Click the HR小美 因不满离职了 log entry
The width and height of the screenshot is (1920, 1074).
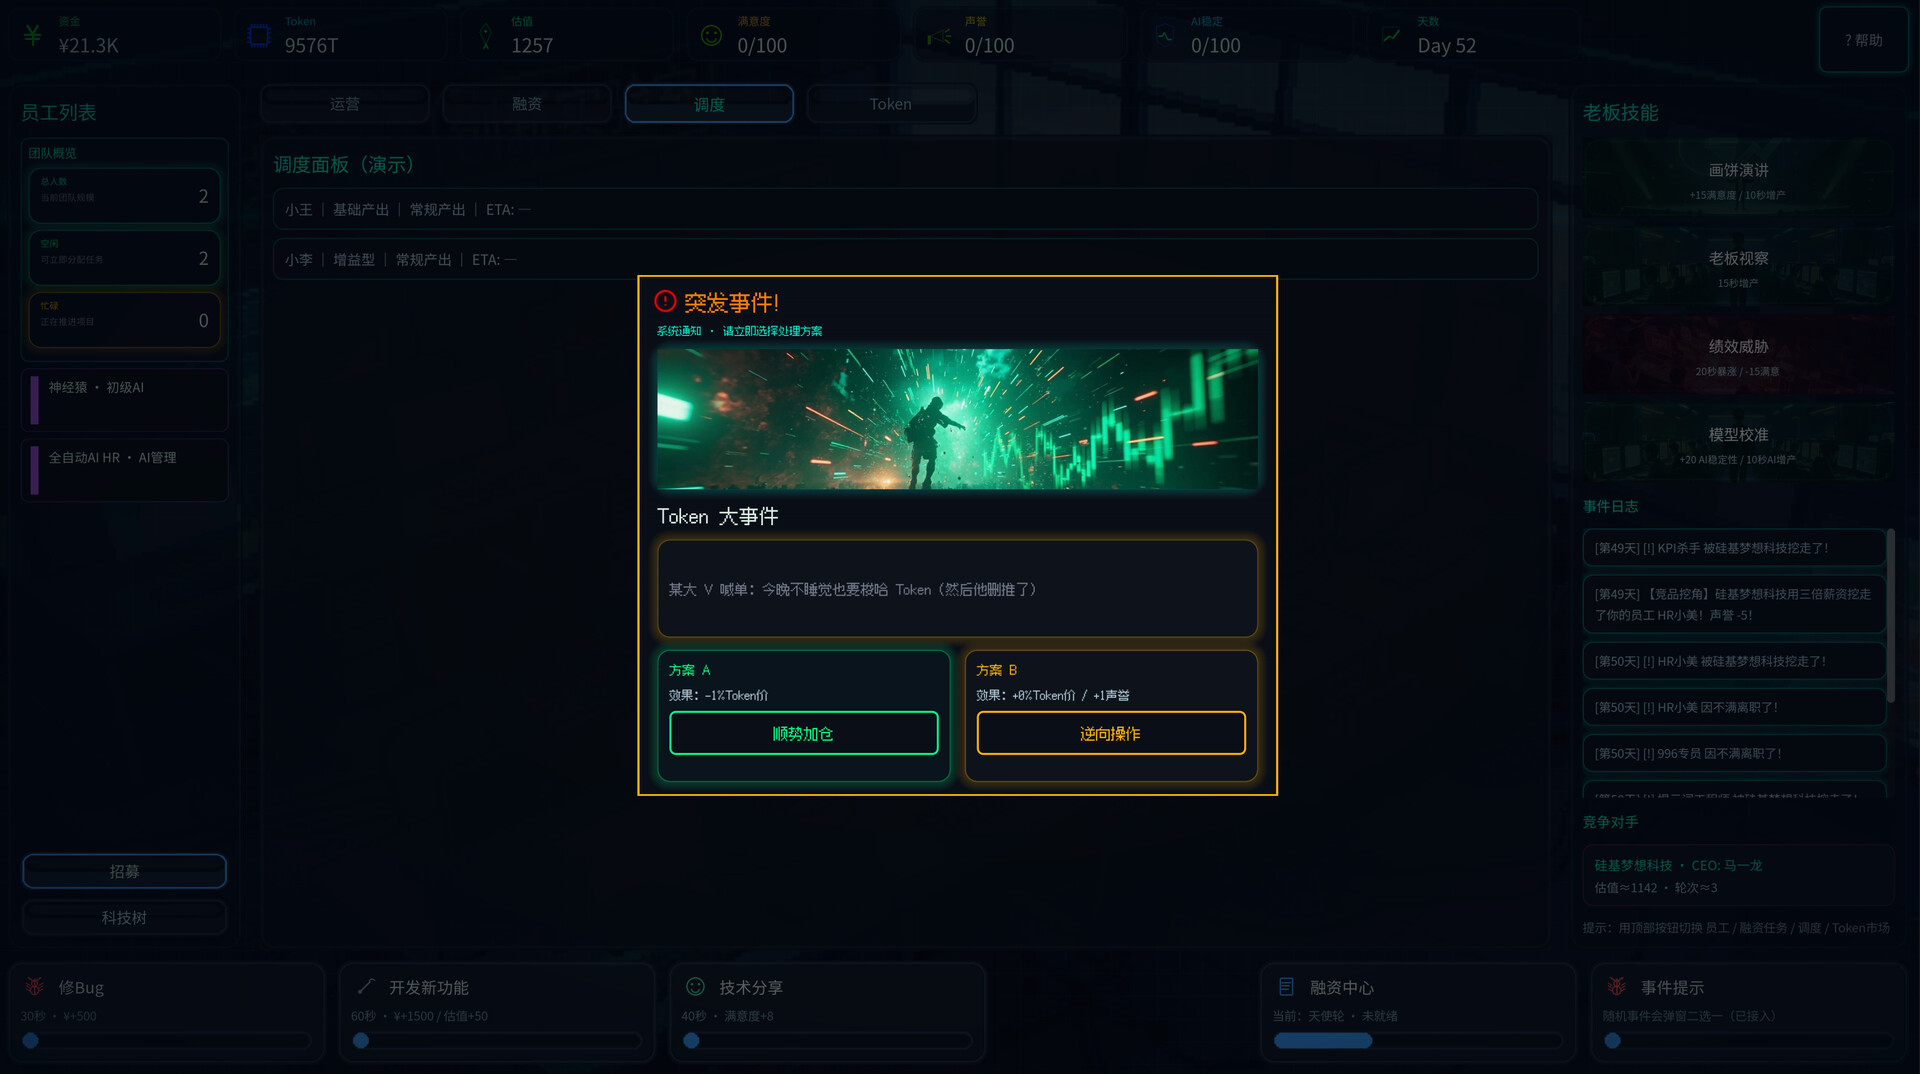pyautogui.click(x=1734, y=707)
